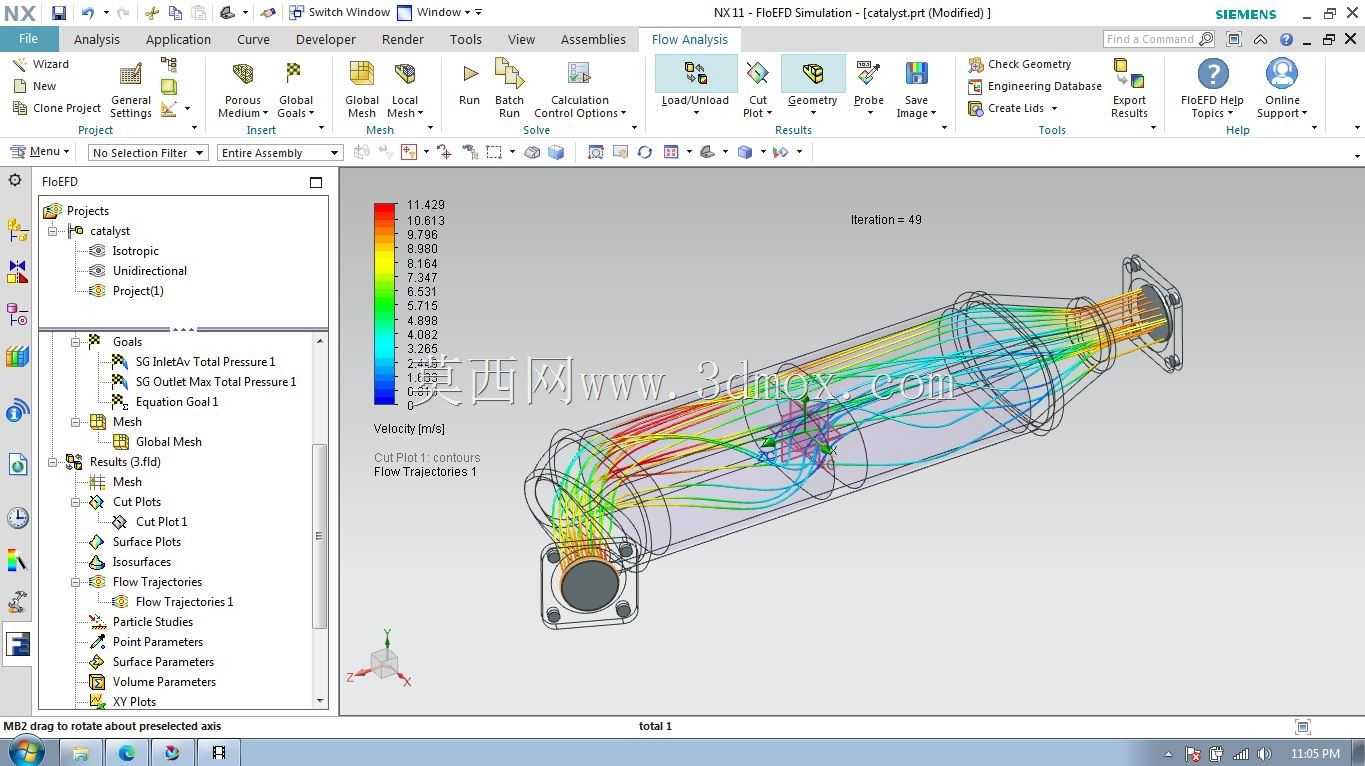Collapse the catalyst node in Projects tree
Image resolution: width=1365 pixels, height=766 pixels.
pos(53,231)
